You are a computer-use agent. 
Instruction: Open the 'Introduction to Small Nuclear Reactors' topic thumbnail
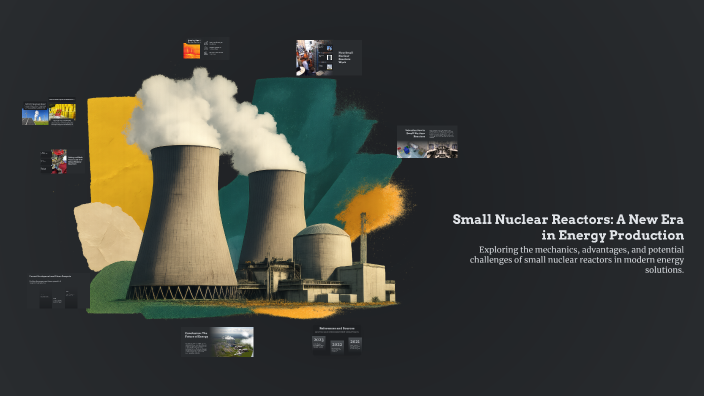tap(427, 141)
